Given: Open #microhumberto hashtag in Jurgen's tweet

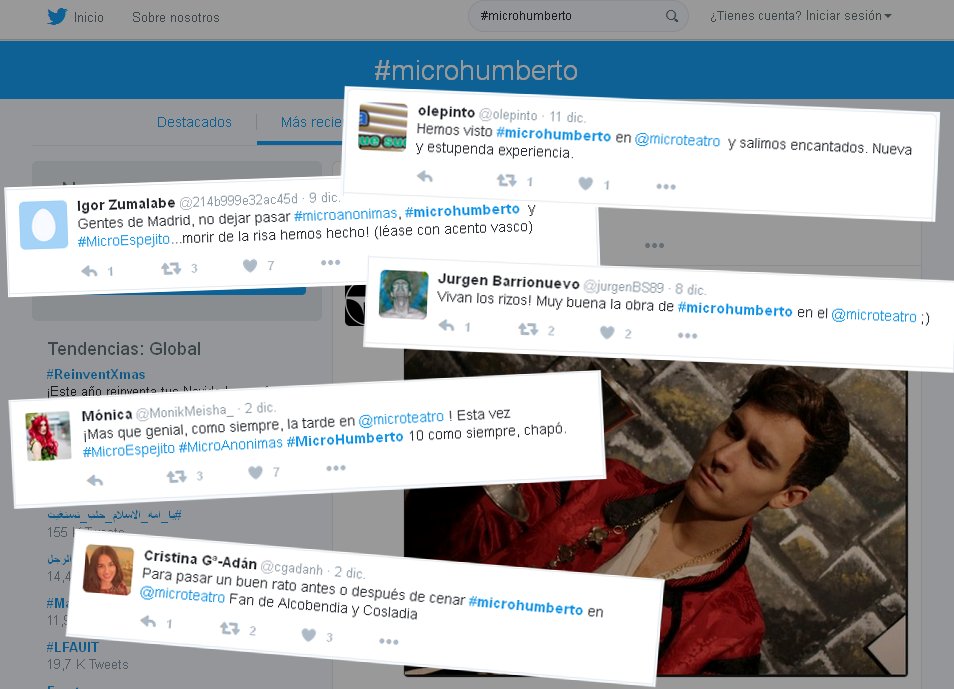Looking at the screenshot, I should tap(735, 309).
